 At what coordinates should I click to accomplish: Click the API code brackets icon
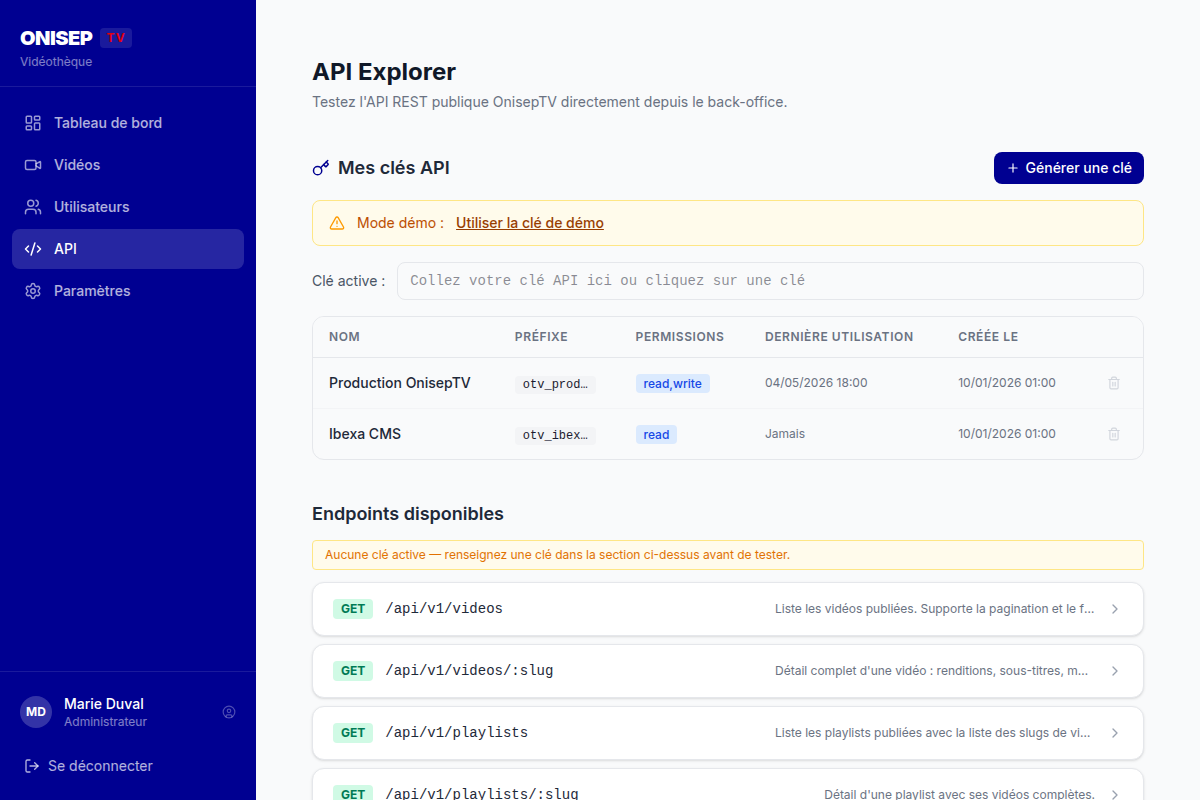pos(33,249)
